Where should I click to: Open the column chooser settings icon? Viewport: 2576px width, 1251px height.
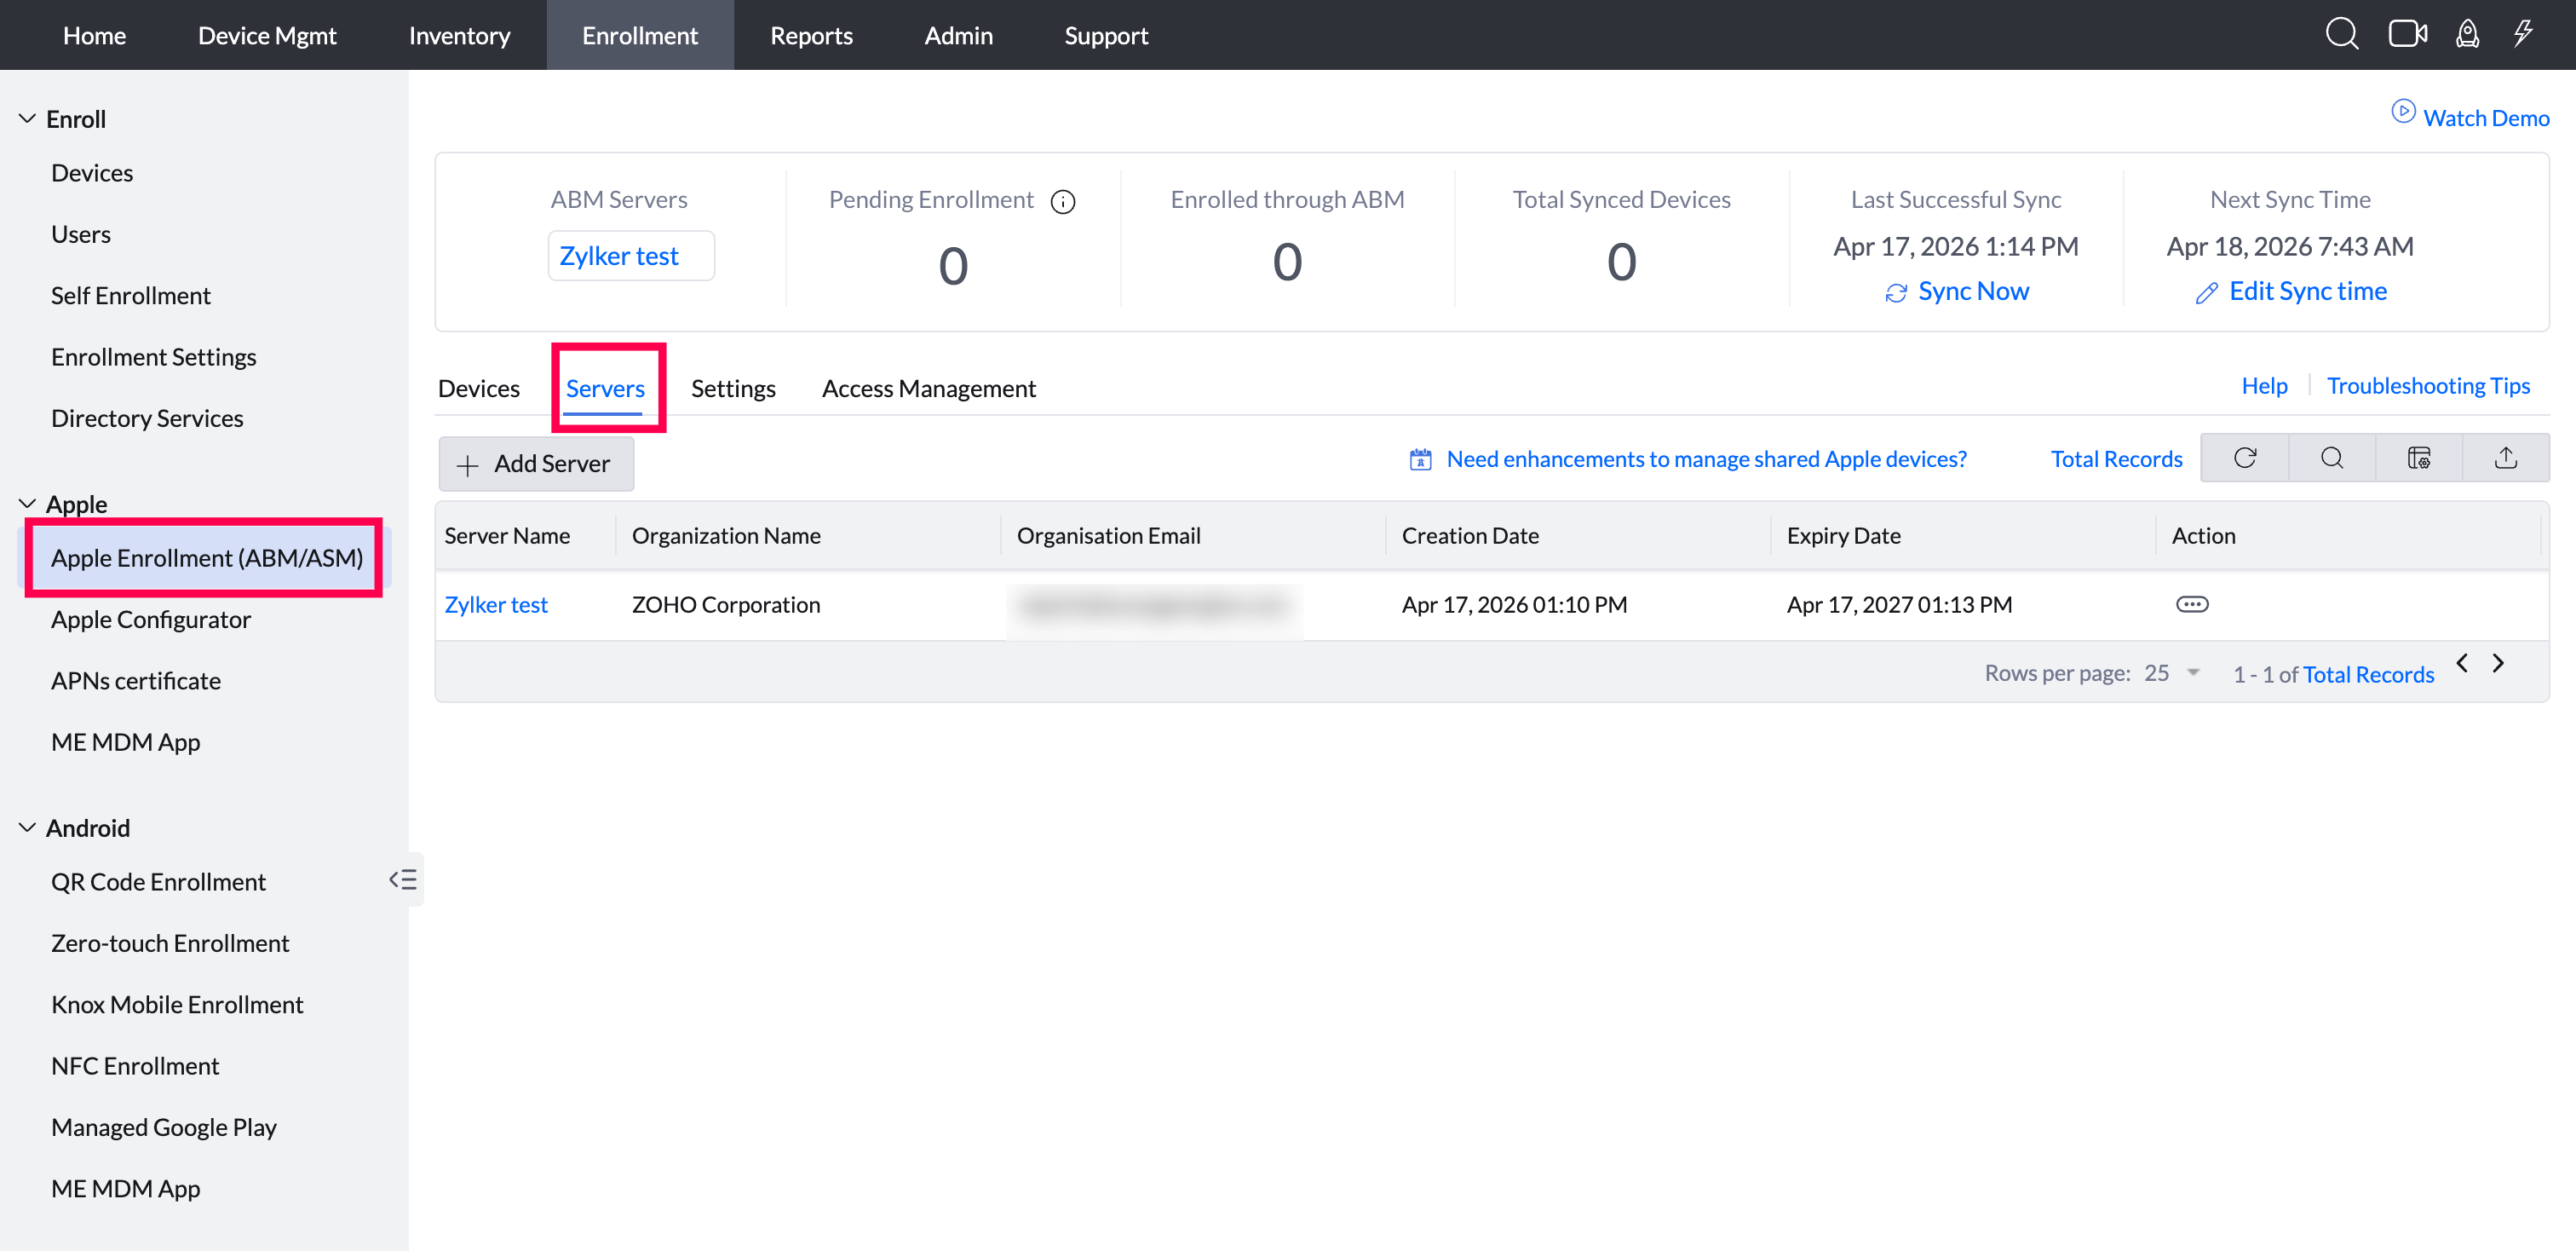2418,458
